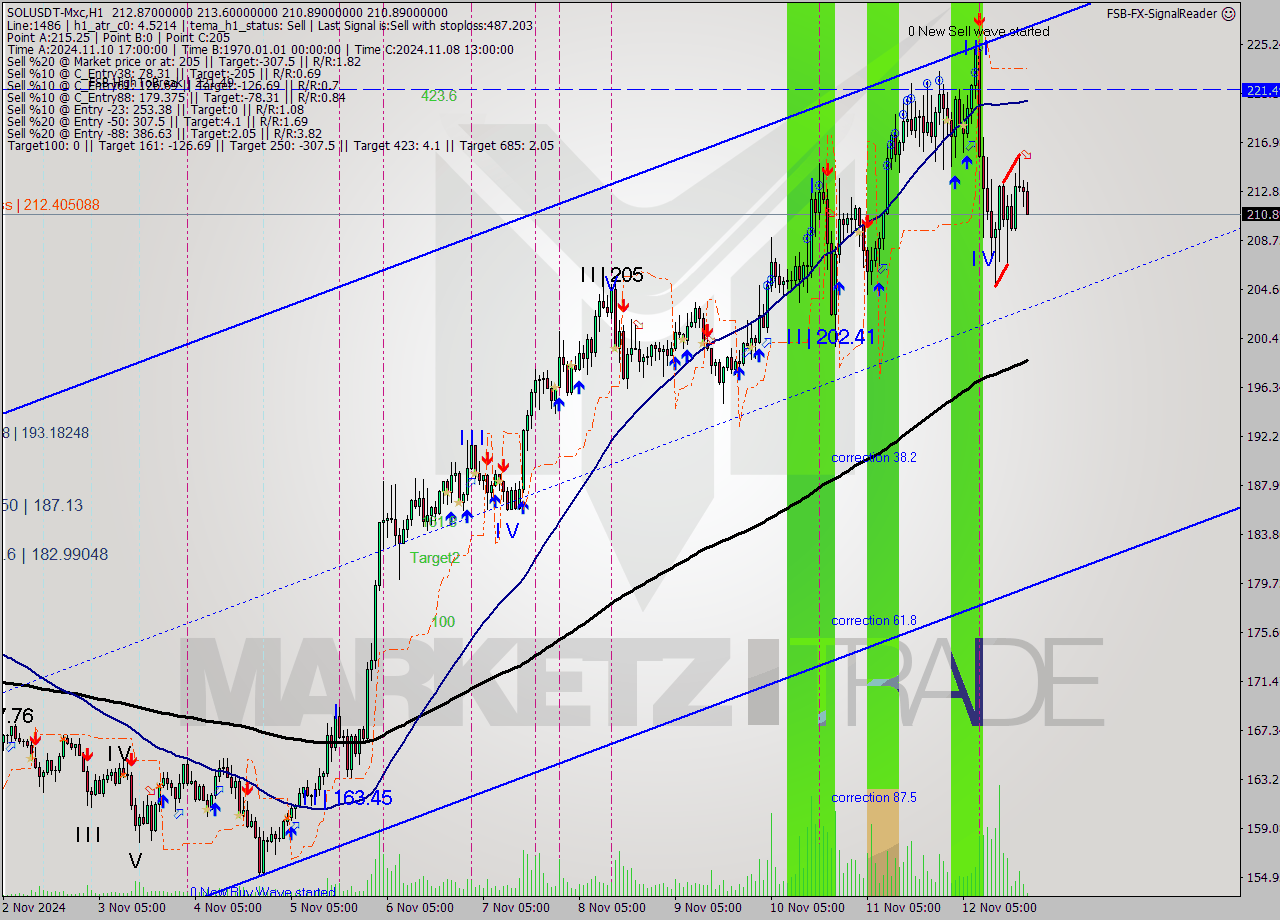Click the green '100' level label
The height and width of the screenshot is (920, 1280).
[x=443, y=622]
